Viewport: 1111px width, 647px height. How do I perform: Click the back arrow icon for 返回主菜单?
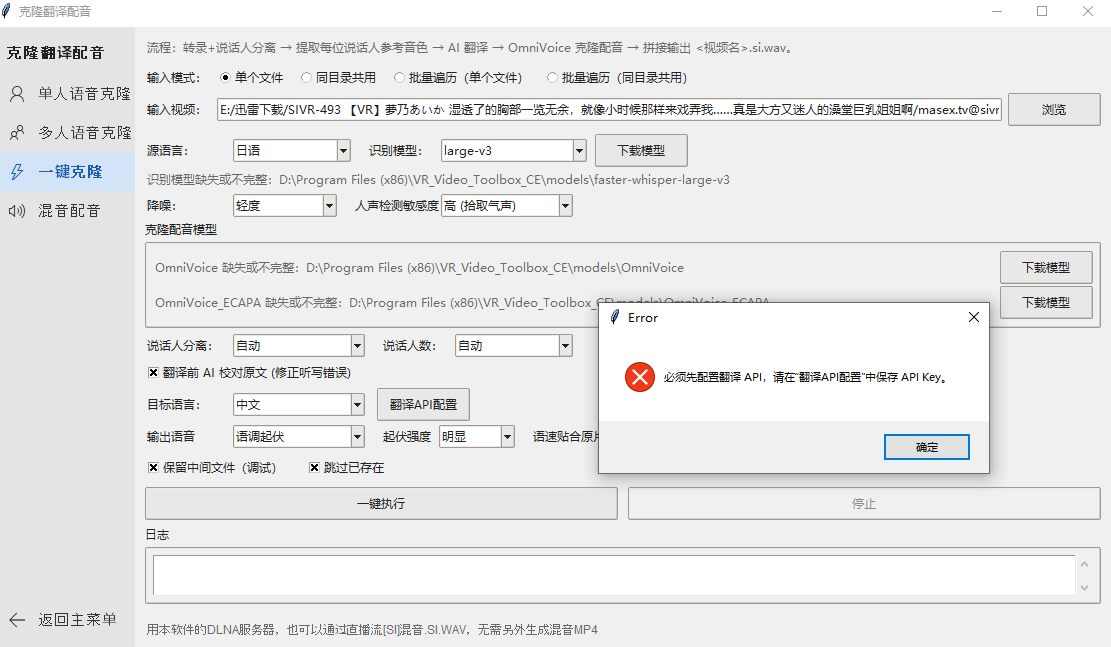pos(17,620)
